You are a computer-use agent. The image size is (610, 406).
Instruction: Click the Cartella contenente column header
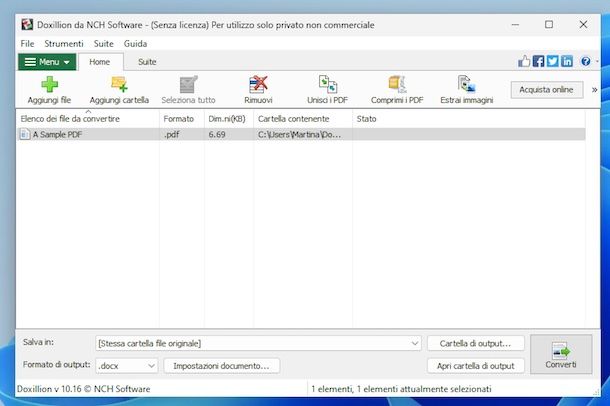click(303, 119)
